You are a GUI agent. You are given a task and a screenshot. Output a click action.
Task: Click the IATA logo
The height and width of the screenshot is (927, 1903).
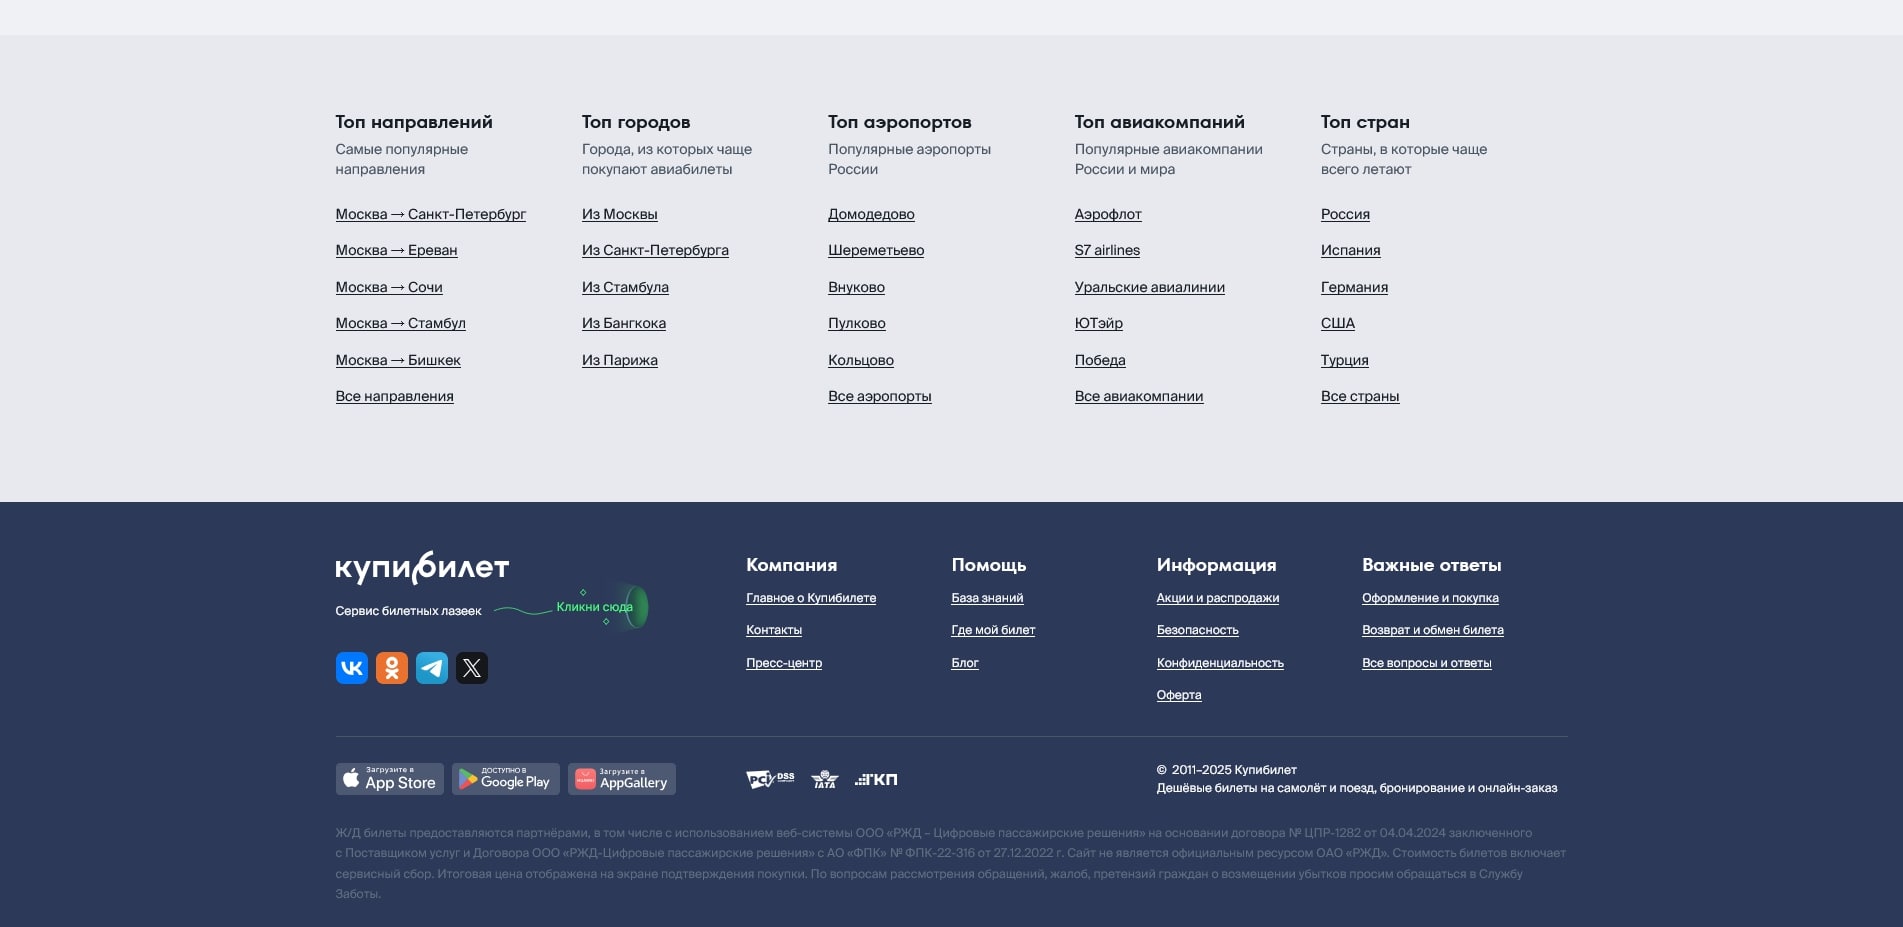click(825, 779)
